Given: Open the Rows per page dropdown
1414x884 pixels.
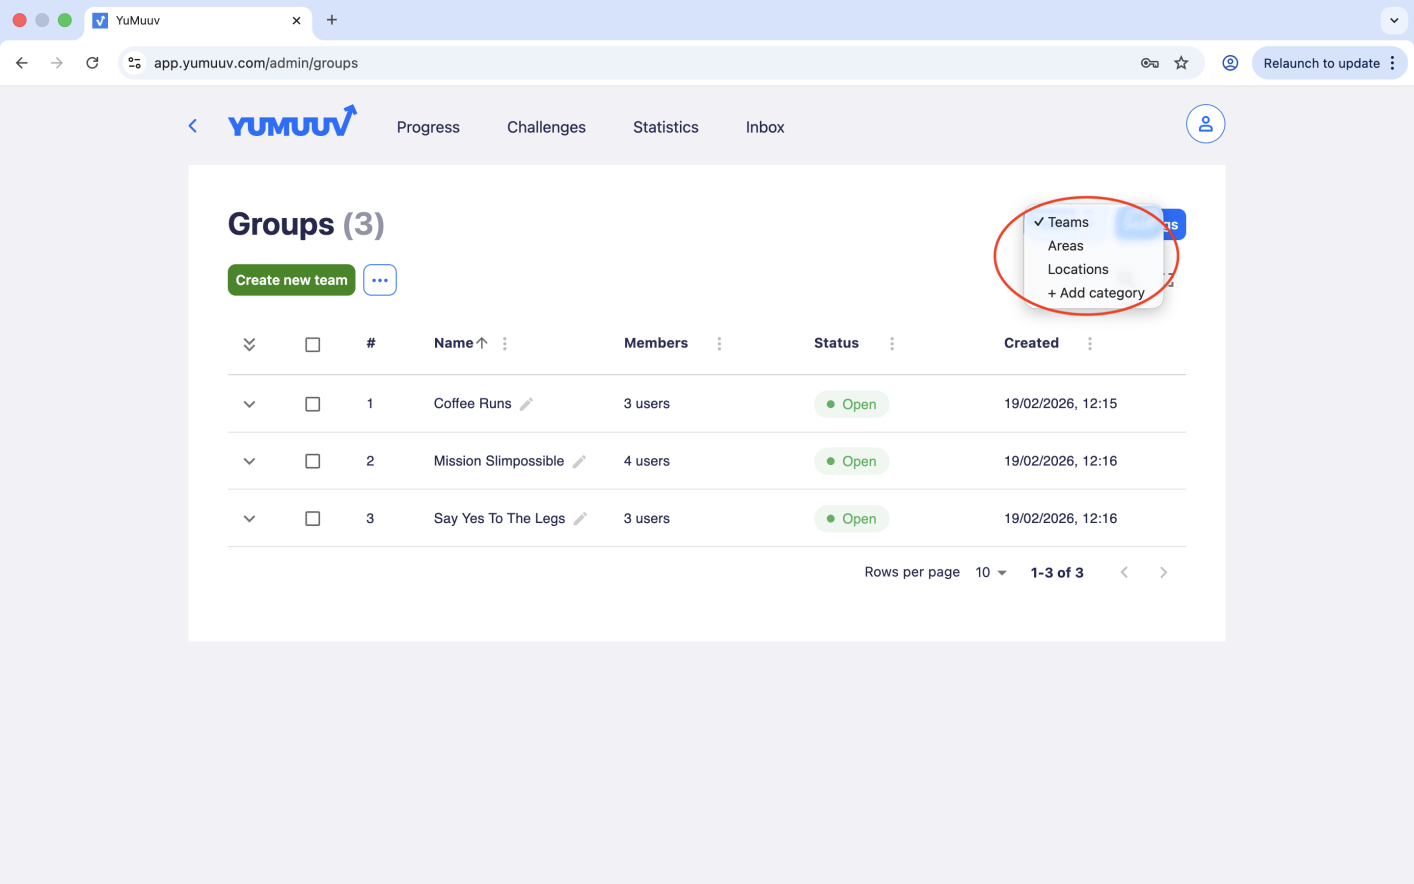Looking at the screenshot, I should [x=988, y=572].
